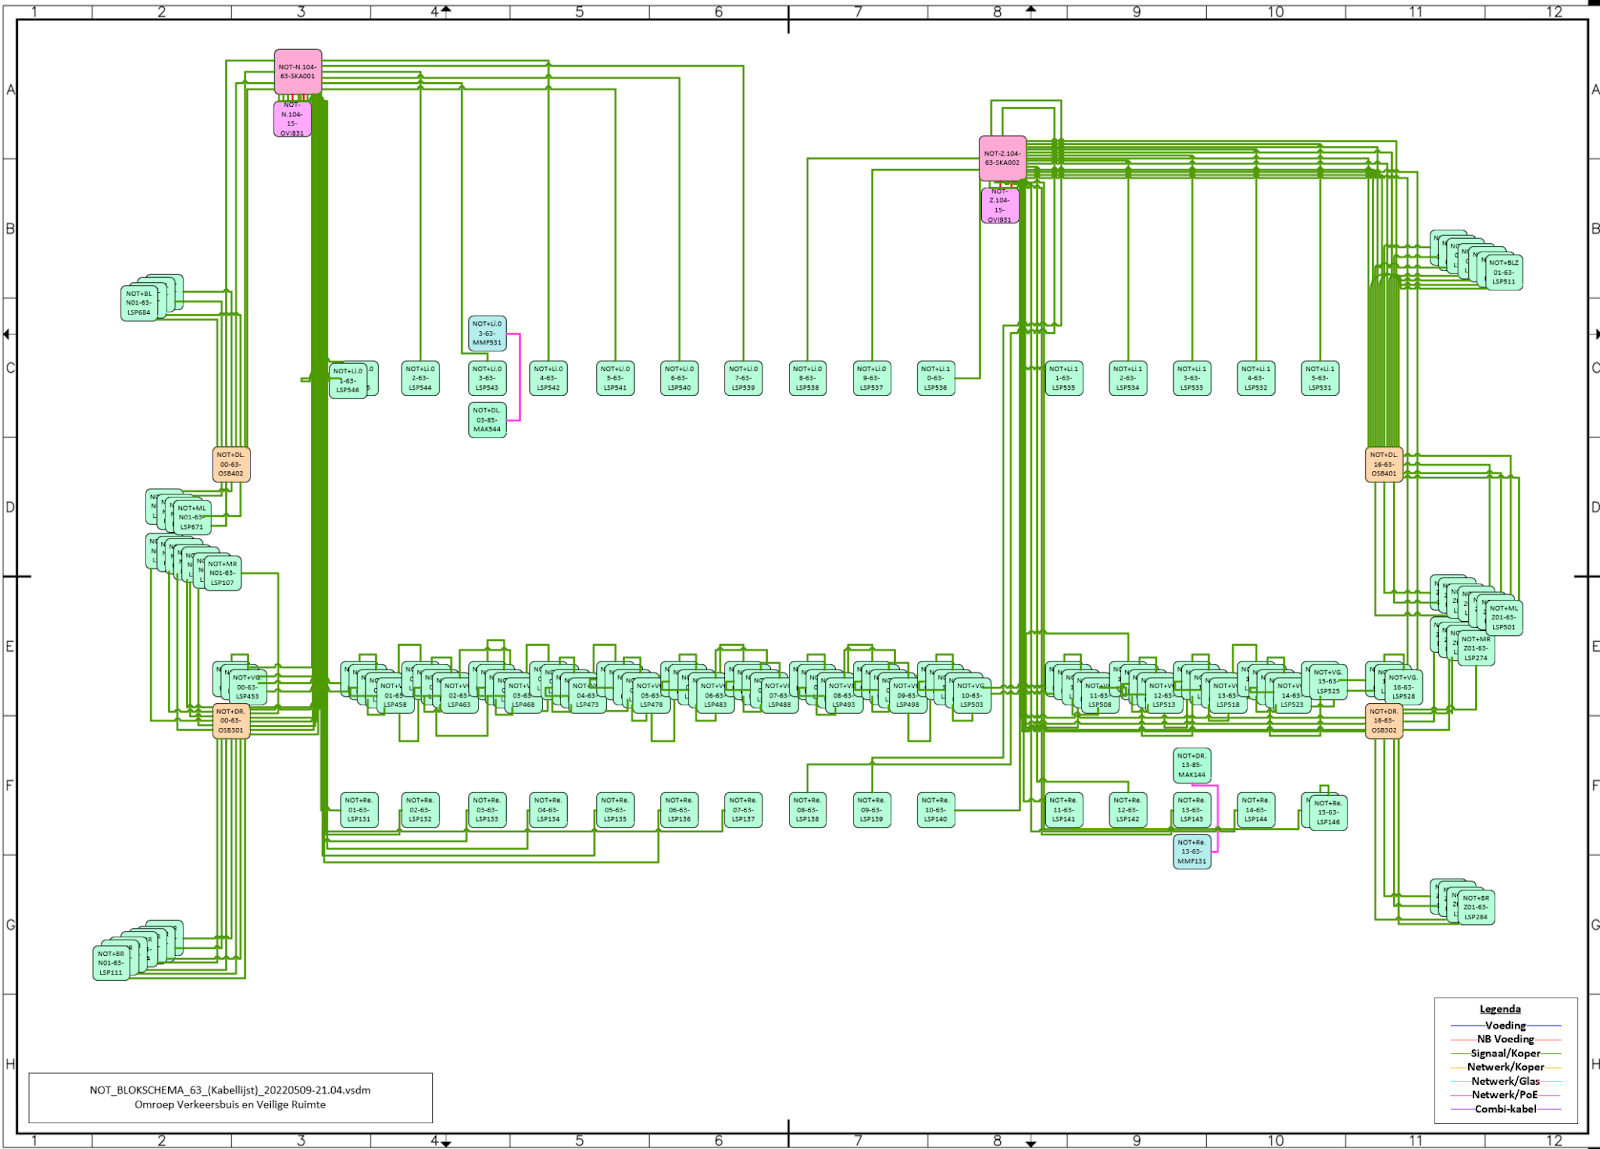Select the pink NOT-N.104-63-SKA001 block
This screenshot has height=1149, width=1600.
coord(298,72)
